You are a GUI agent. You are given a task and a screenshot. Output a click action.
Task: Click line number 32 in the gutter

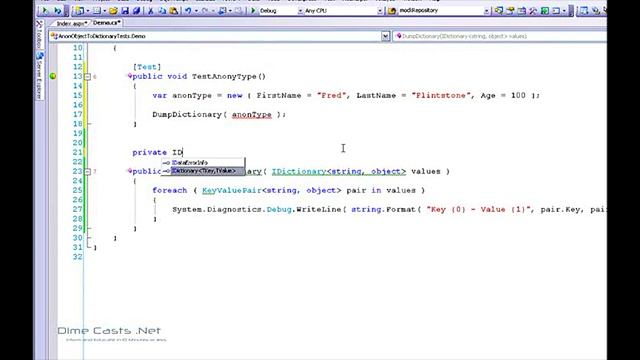tap(78, 257)
